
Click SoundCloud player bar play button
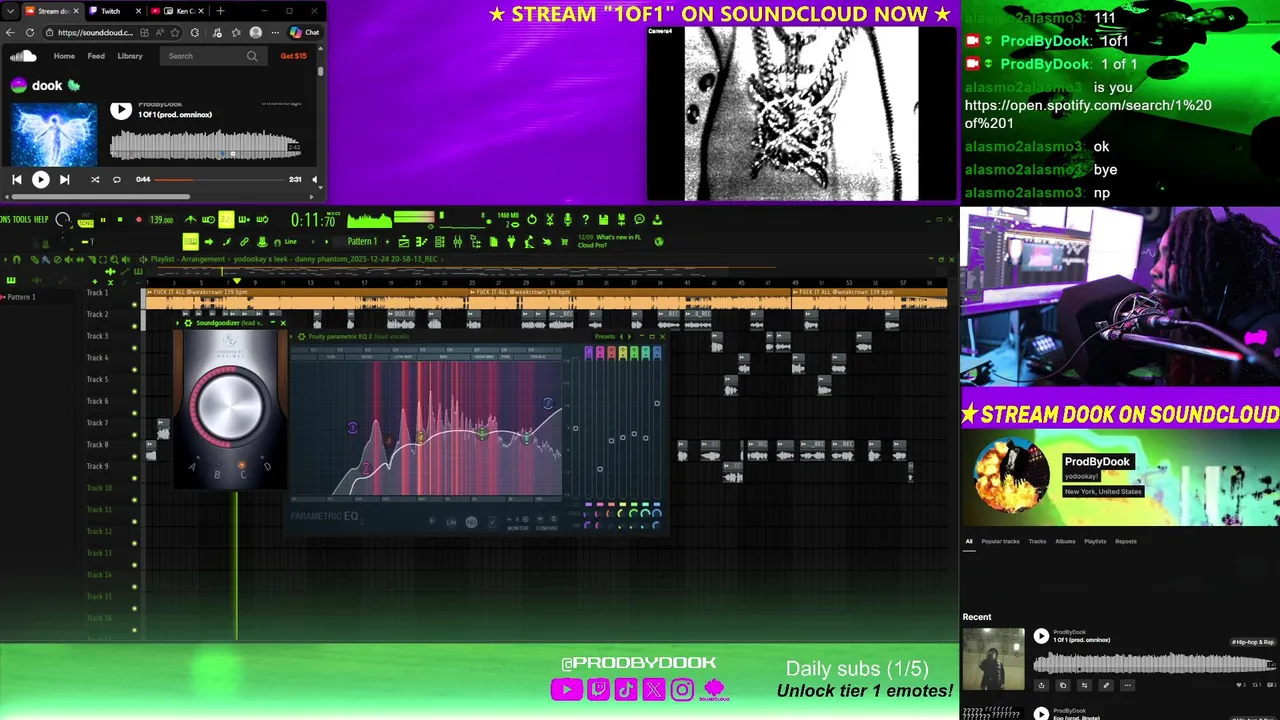coord(40,180)
